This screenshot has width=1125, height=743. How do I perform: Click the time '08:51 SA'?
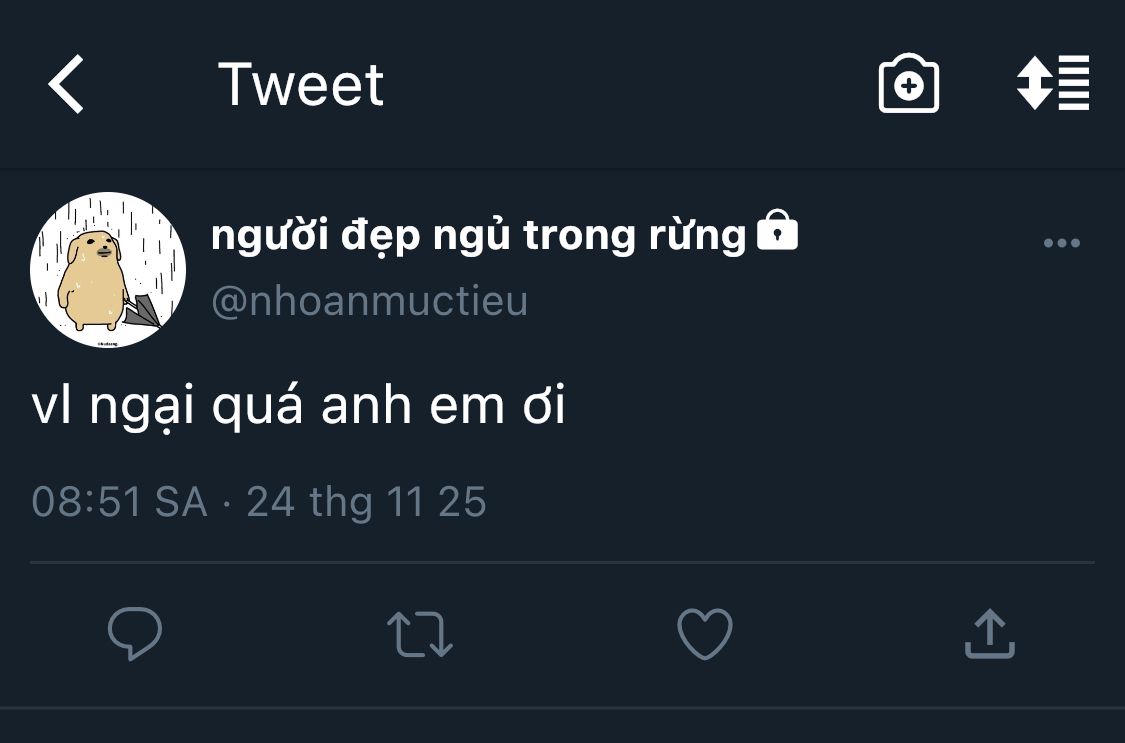click(119, 501)
